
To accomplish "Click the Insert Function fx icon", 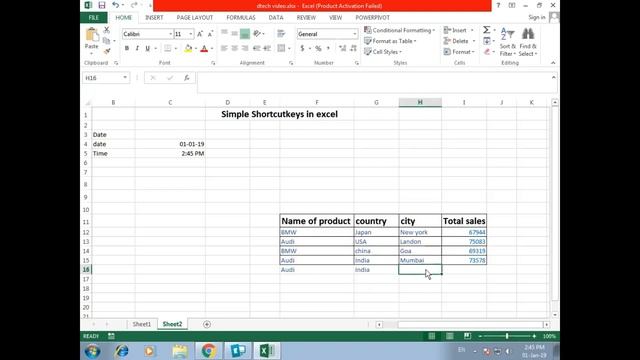I will (187, 78).
